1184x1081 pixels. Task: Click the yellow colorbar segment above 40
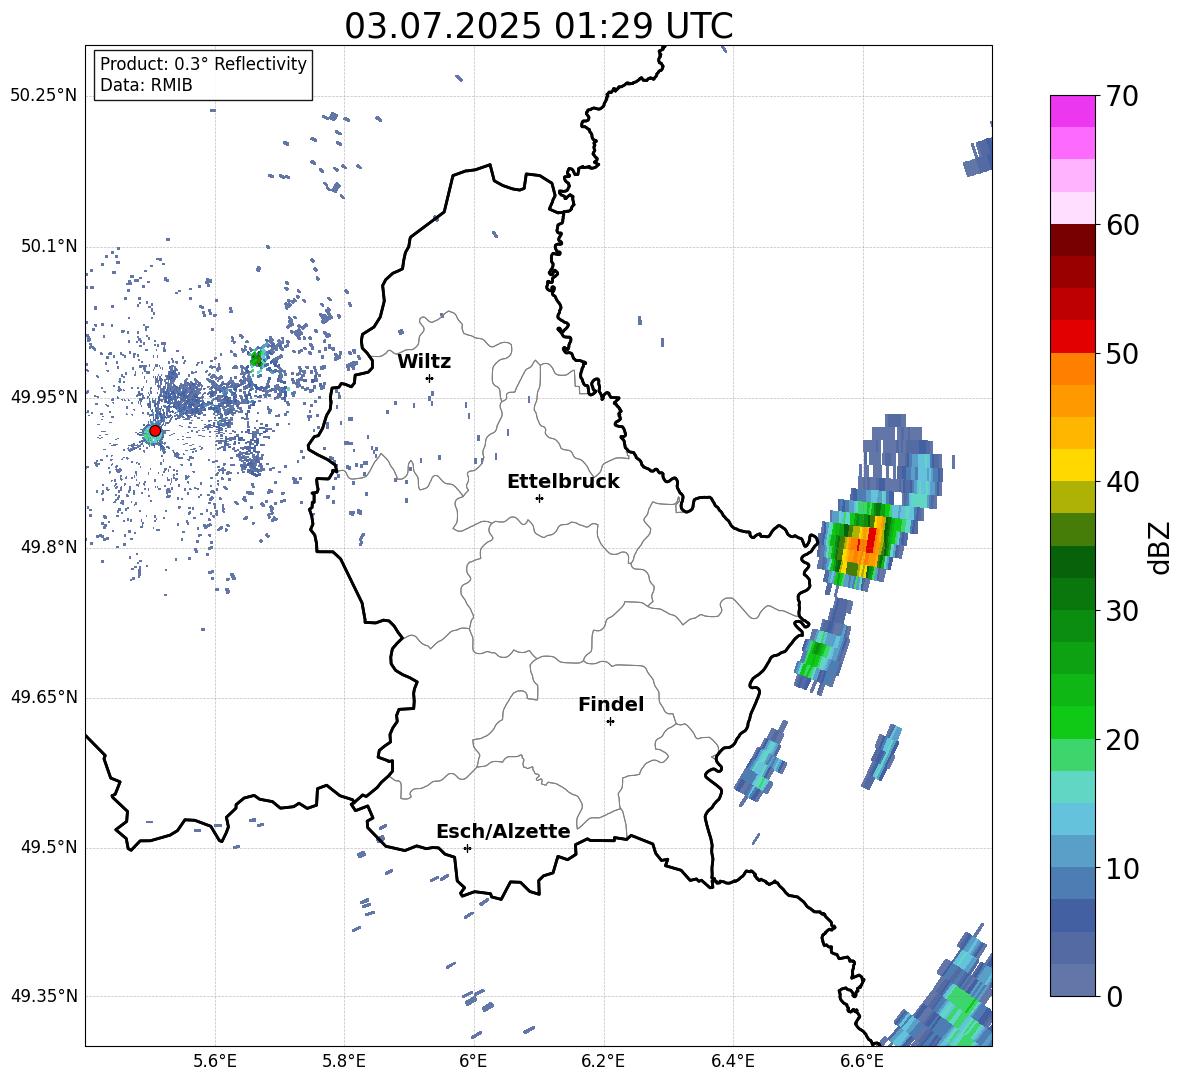tap(1073, 466)
